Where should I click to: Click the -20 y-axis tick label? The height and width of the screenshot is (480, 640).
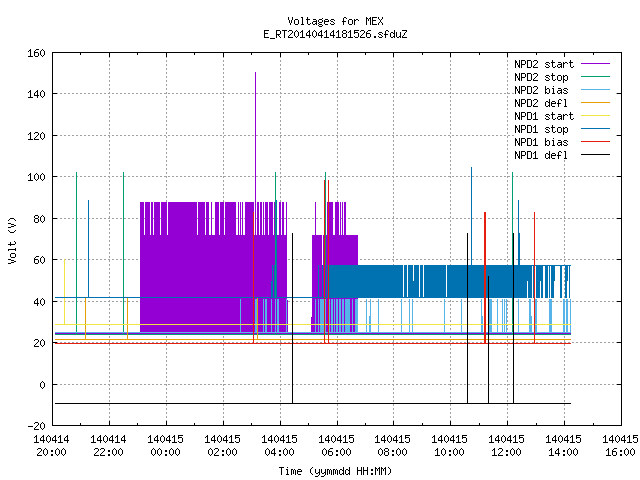pos(36,426)
